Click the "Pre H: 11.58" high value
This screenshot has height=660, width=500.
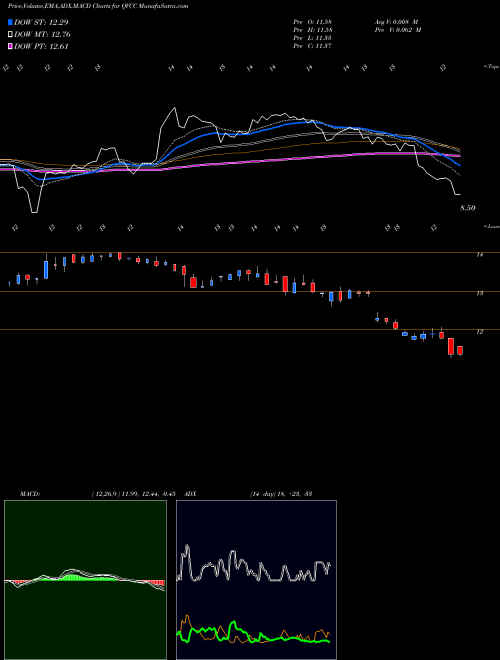point(313,30)
